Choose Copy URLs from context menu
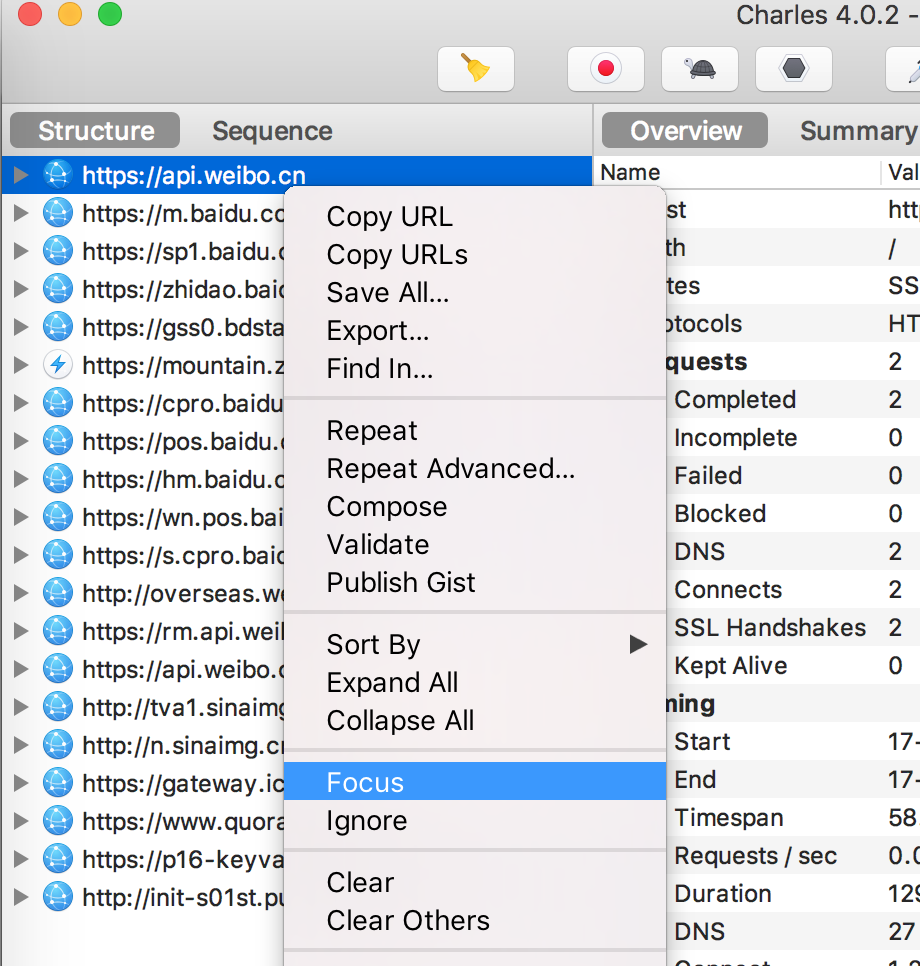Viewport: 920px width, 966px height. (474, 254)
